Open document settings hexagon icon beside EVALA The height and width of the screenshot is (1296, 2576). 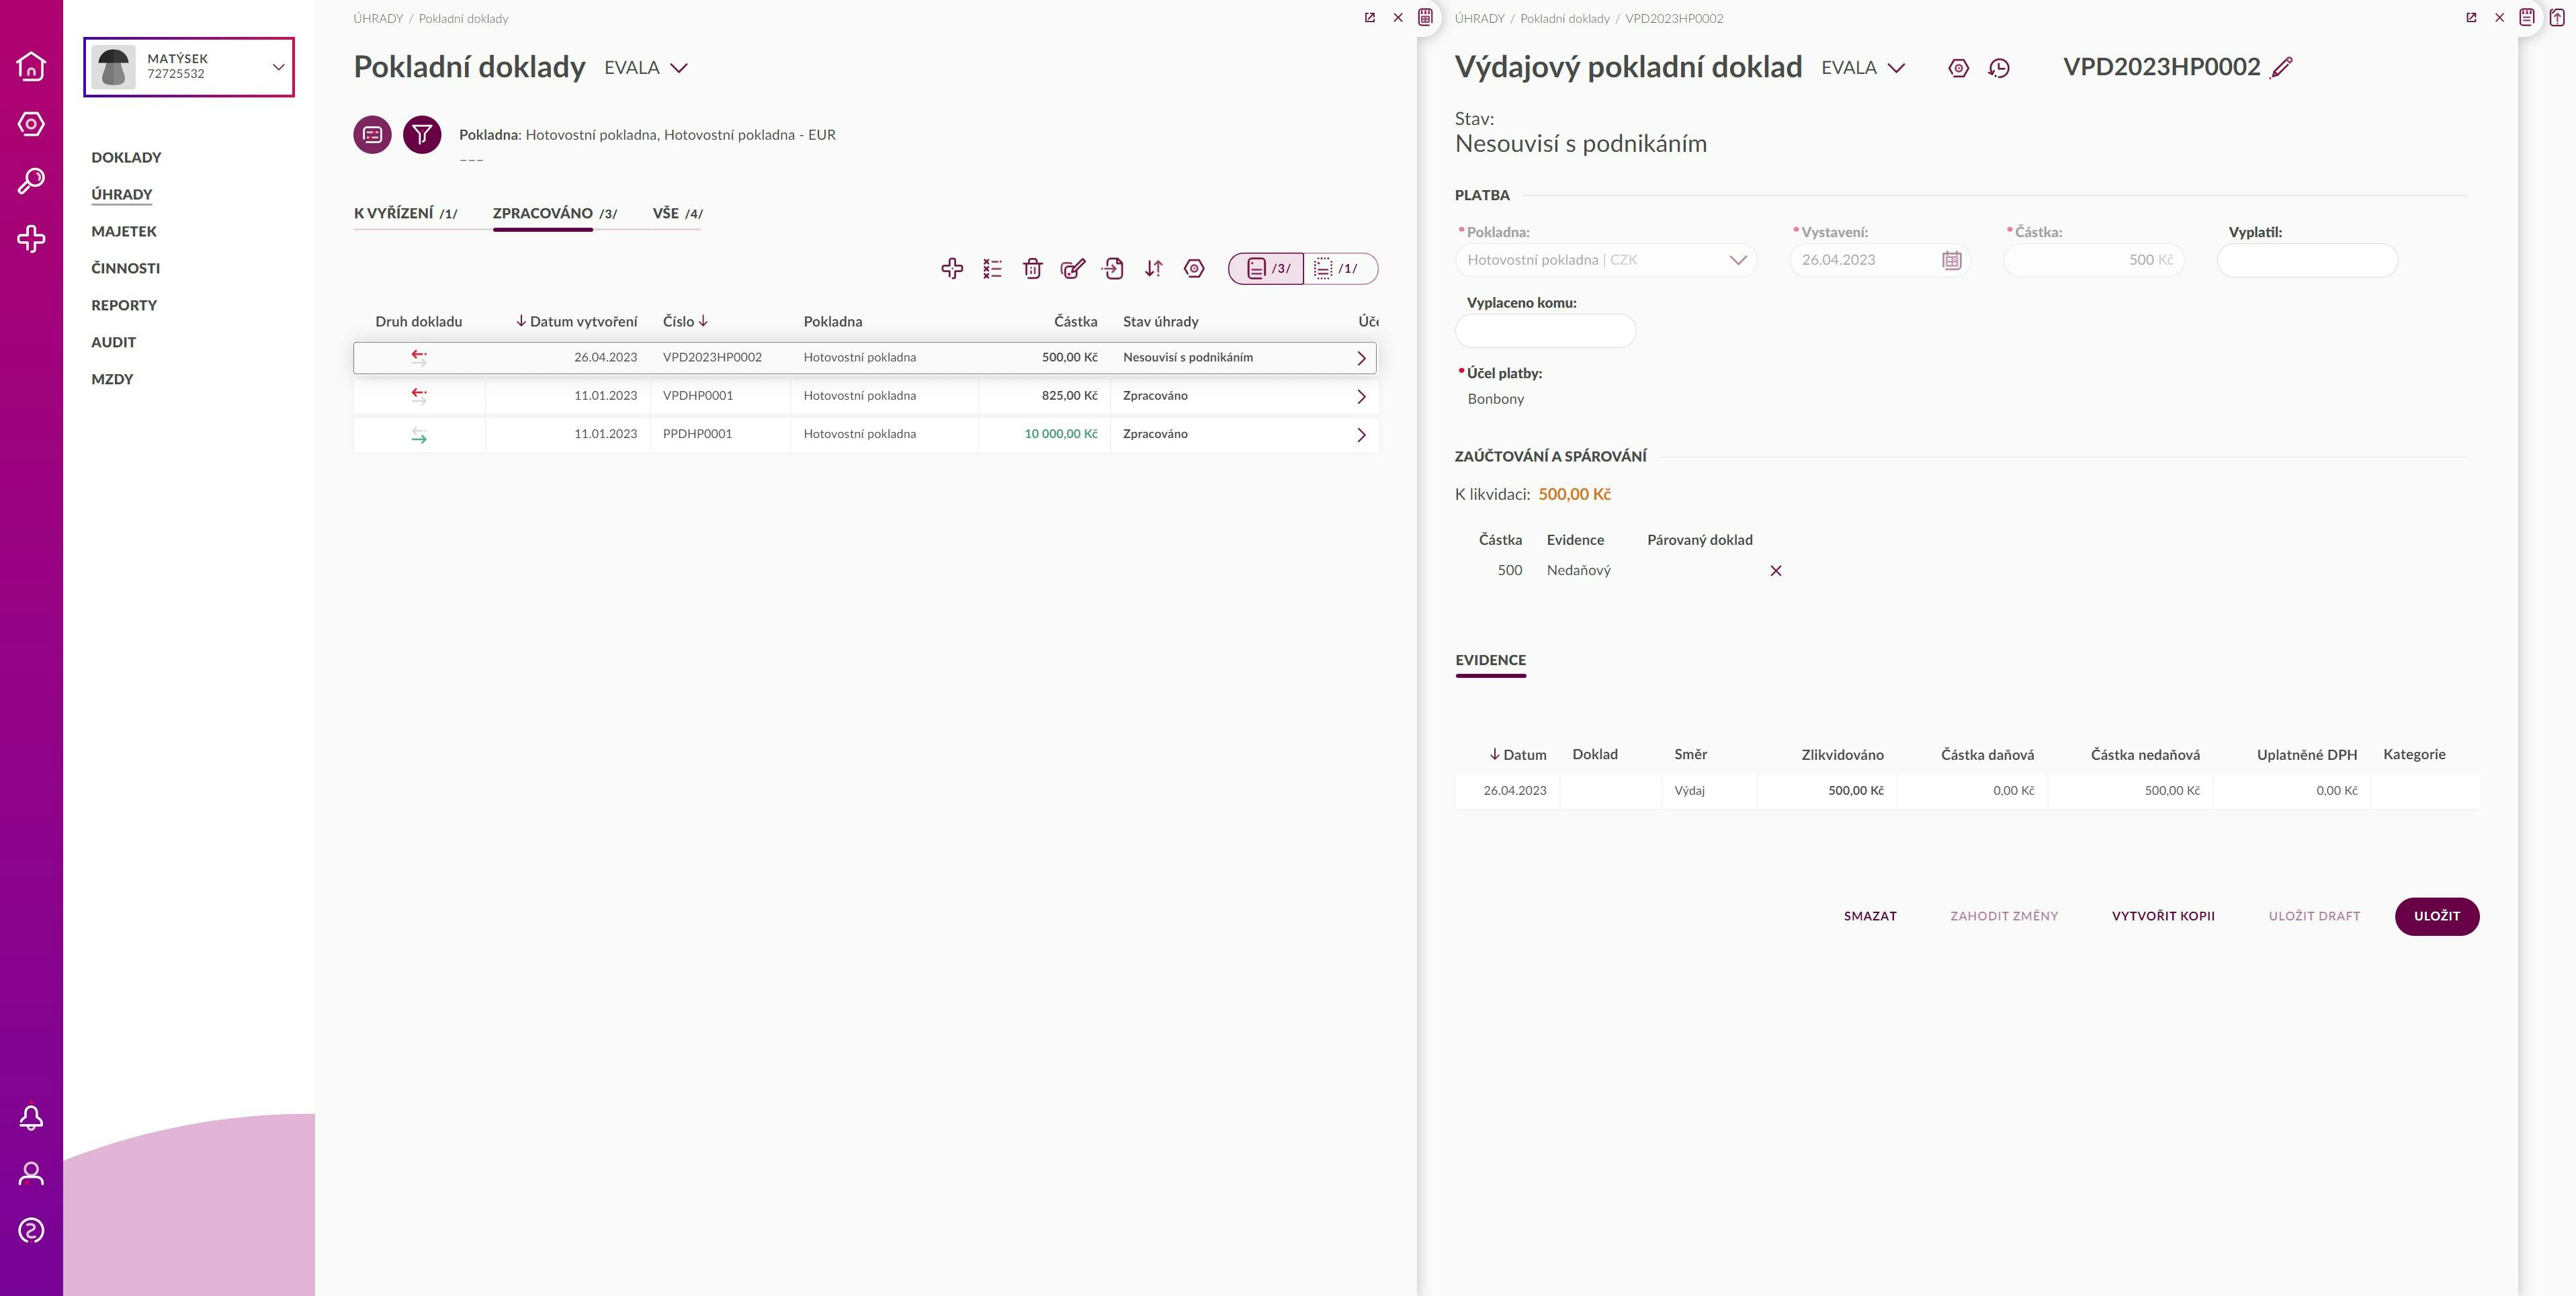(1958, 68)
